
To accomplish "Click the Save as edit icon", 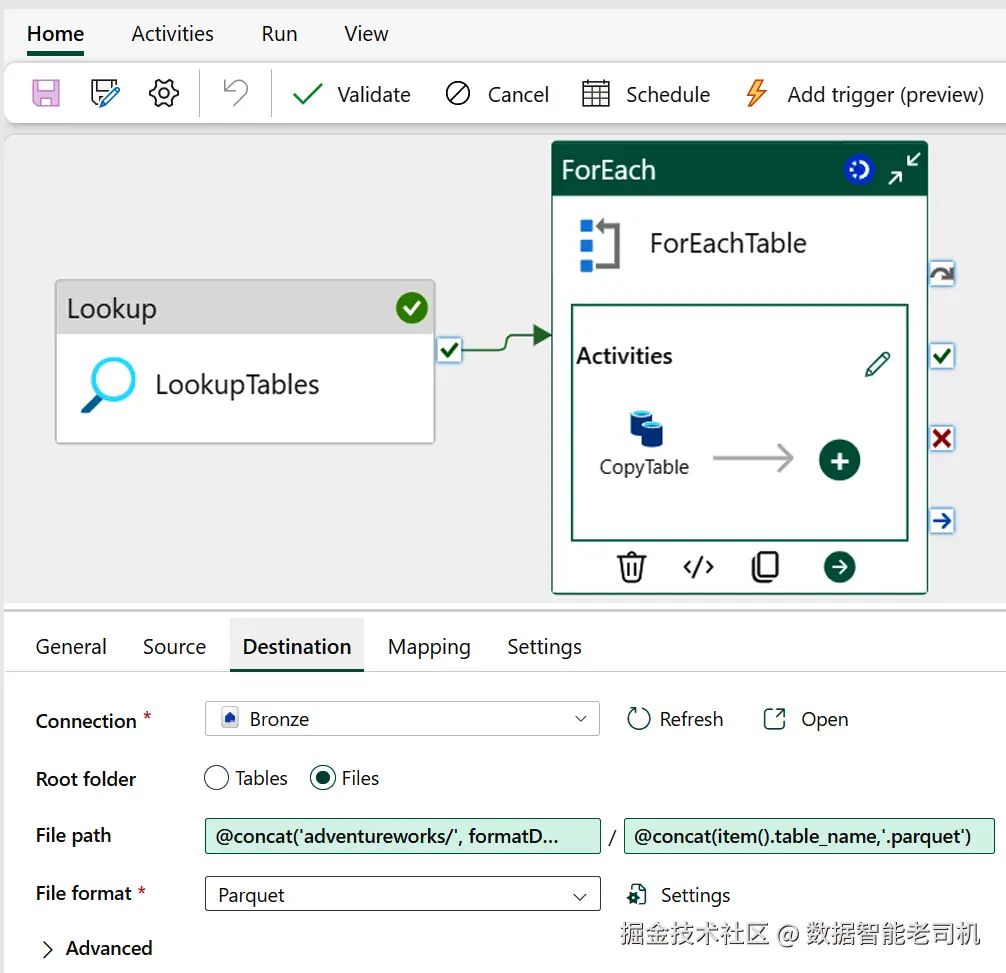I will (x=105, y=94).
